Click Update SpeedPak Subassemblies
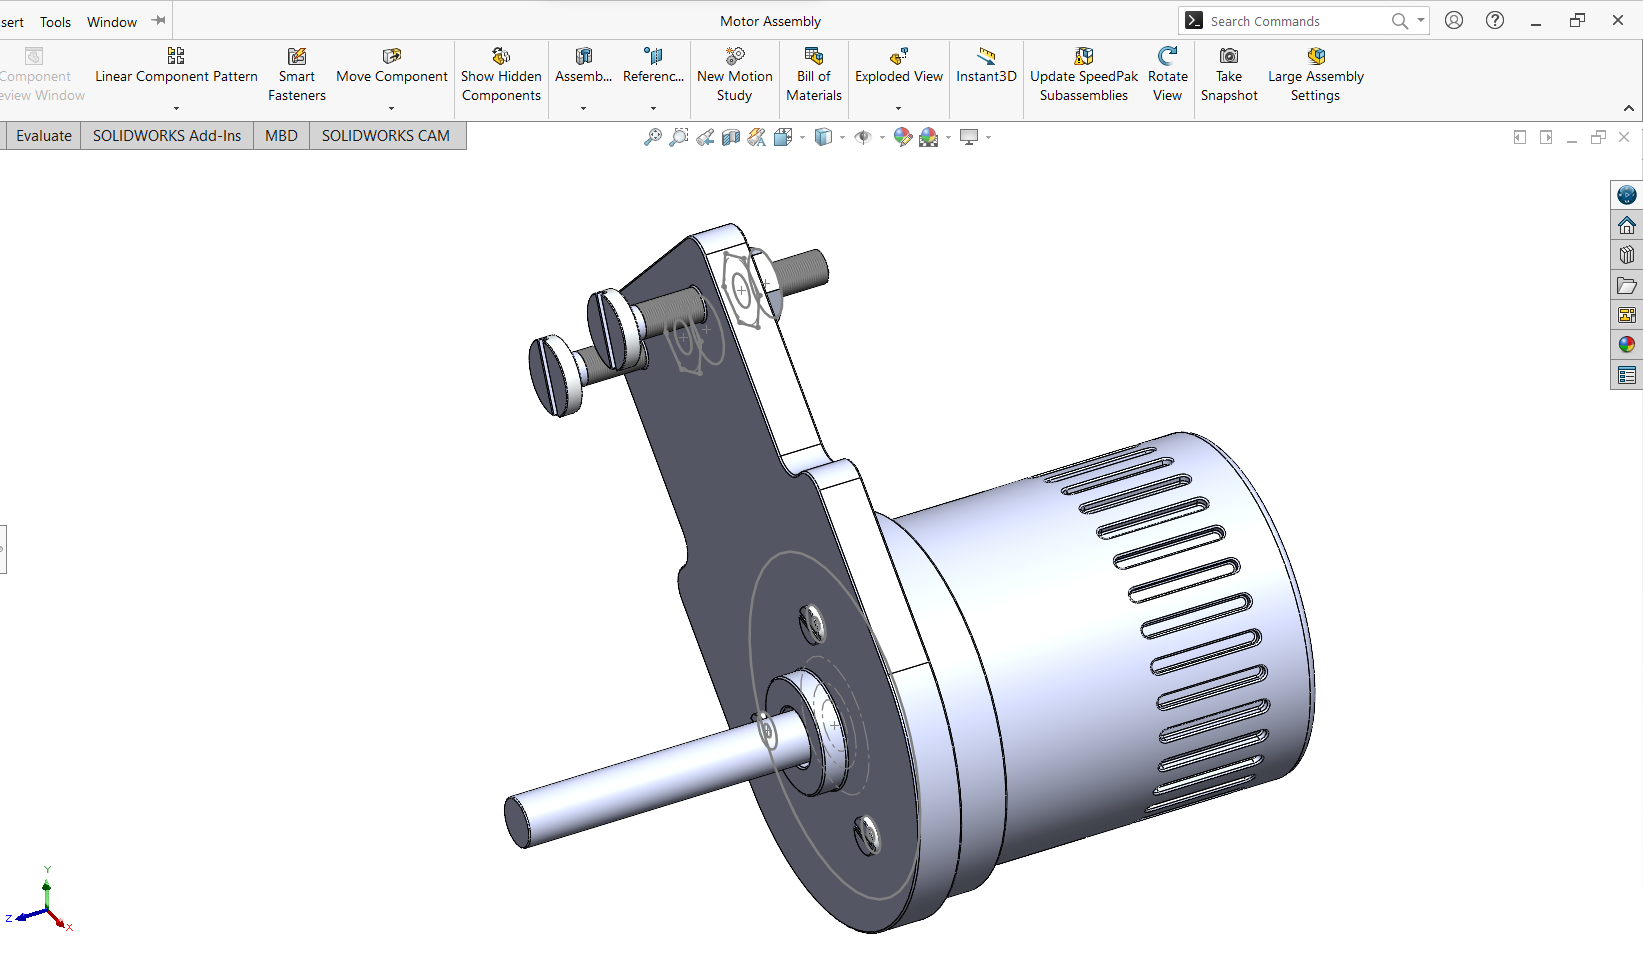 tap(1084, 75)
